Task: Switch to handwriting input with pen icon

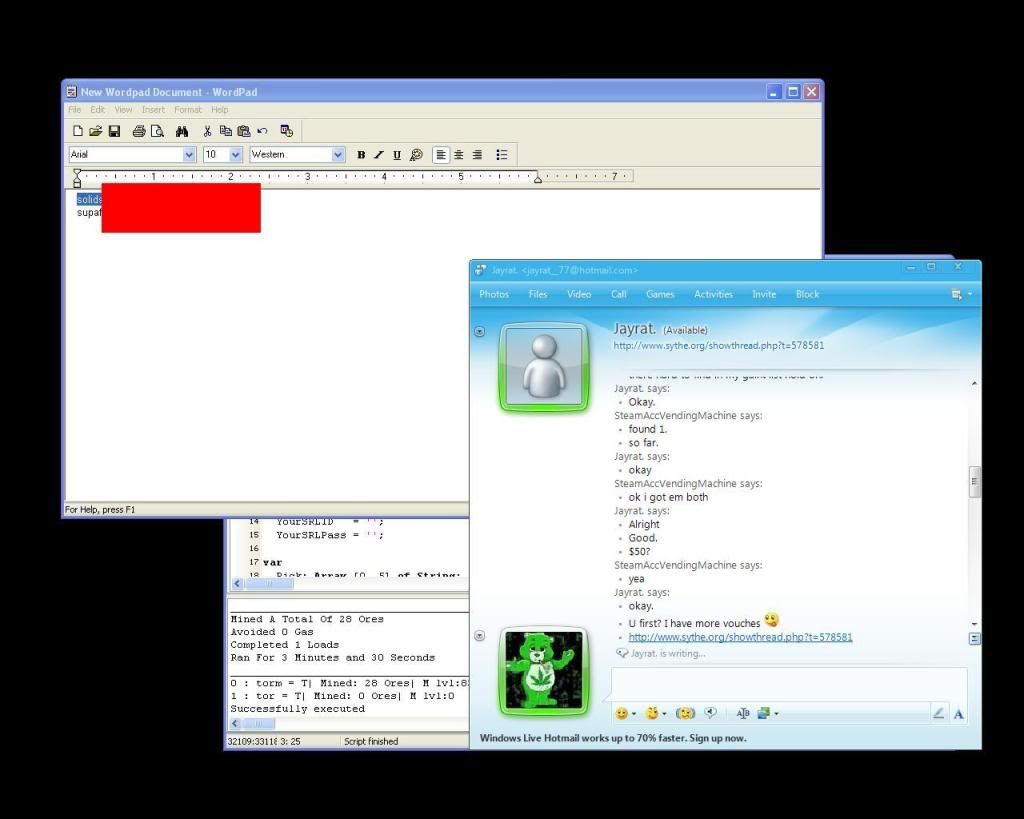Action: point(938,714)
